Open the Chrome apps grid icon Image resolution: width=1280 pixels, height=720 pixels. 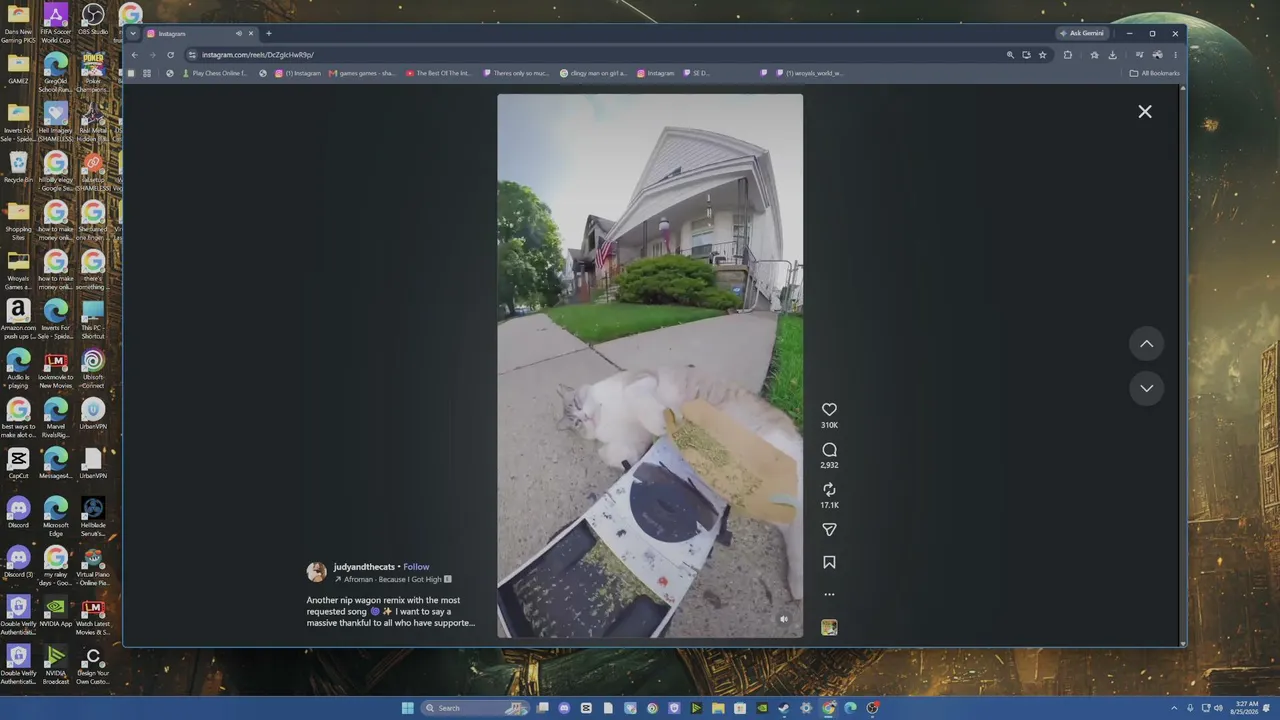coord(147,73)
